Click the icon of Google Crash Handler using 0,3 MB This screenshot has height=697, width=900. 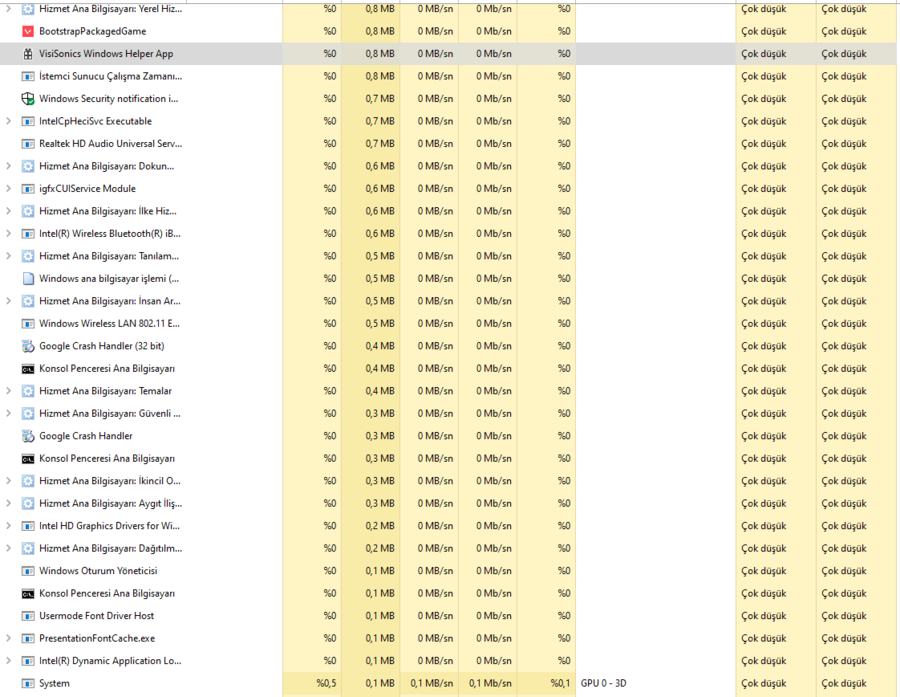point(28,436)
